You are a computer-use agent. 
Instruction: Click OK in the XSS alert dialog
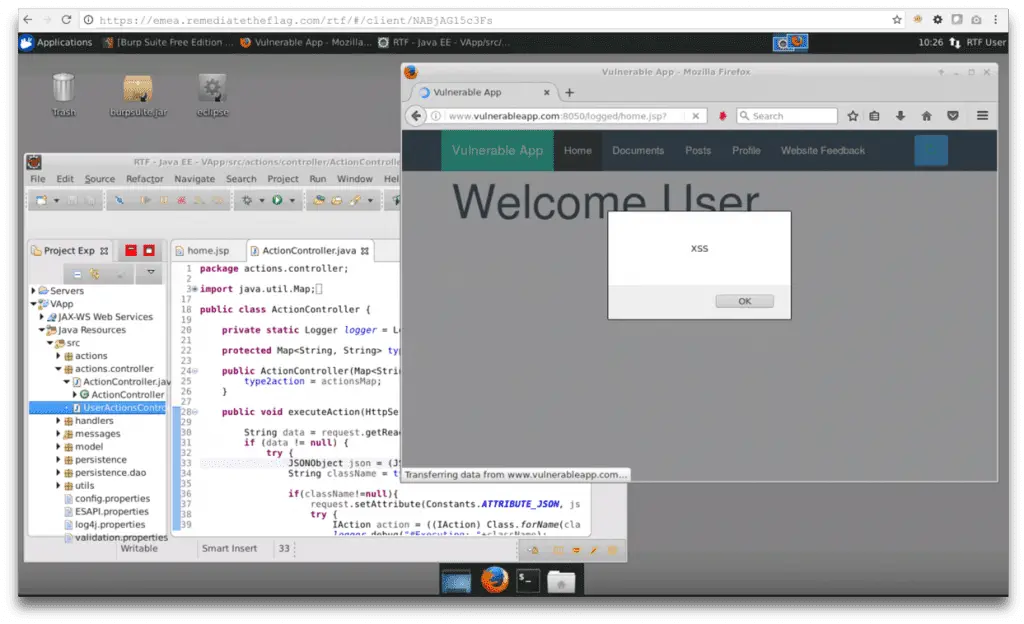coord(744,301)
